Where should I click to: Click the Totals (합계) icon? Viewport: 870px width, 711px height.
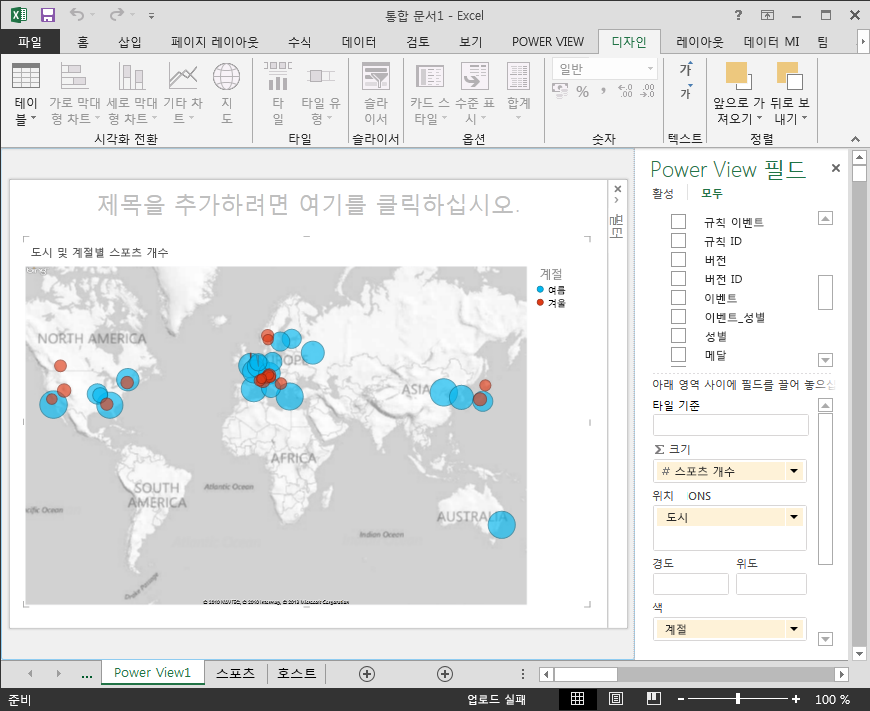coord(518,77)
